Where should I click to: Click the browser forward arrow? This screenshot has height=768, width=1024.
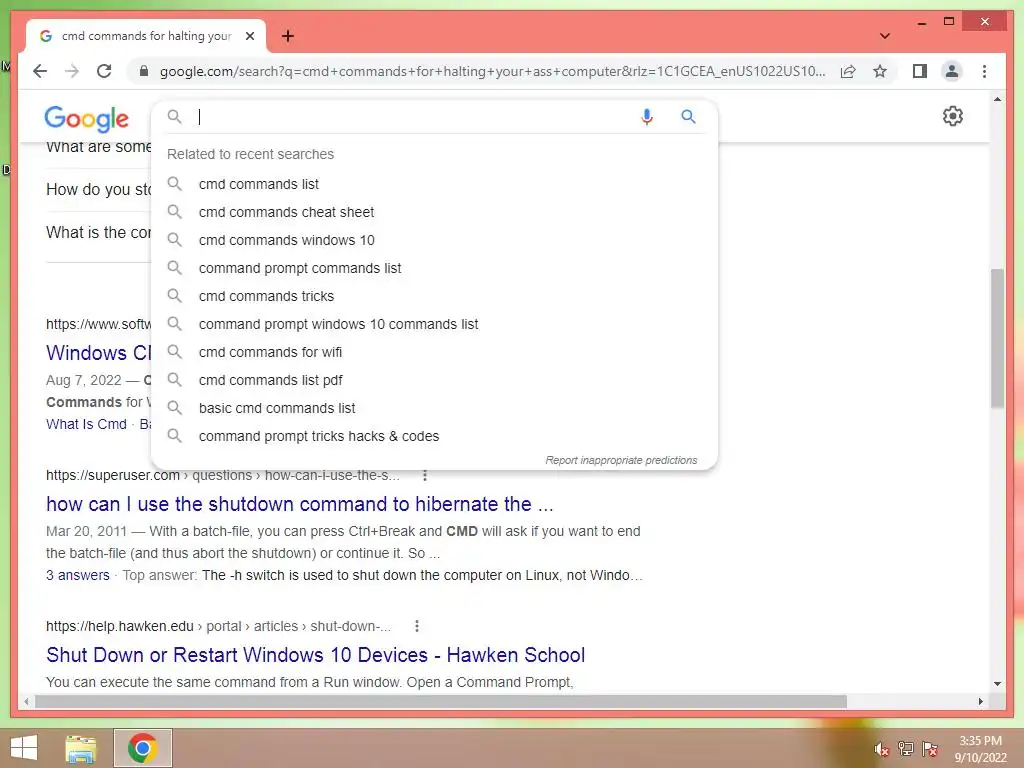click(x=72, y=71)
